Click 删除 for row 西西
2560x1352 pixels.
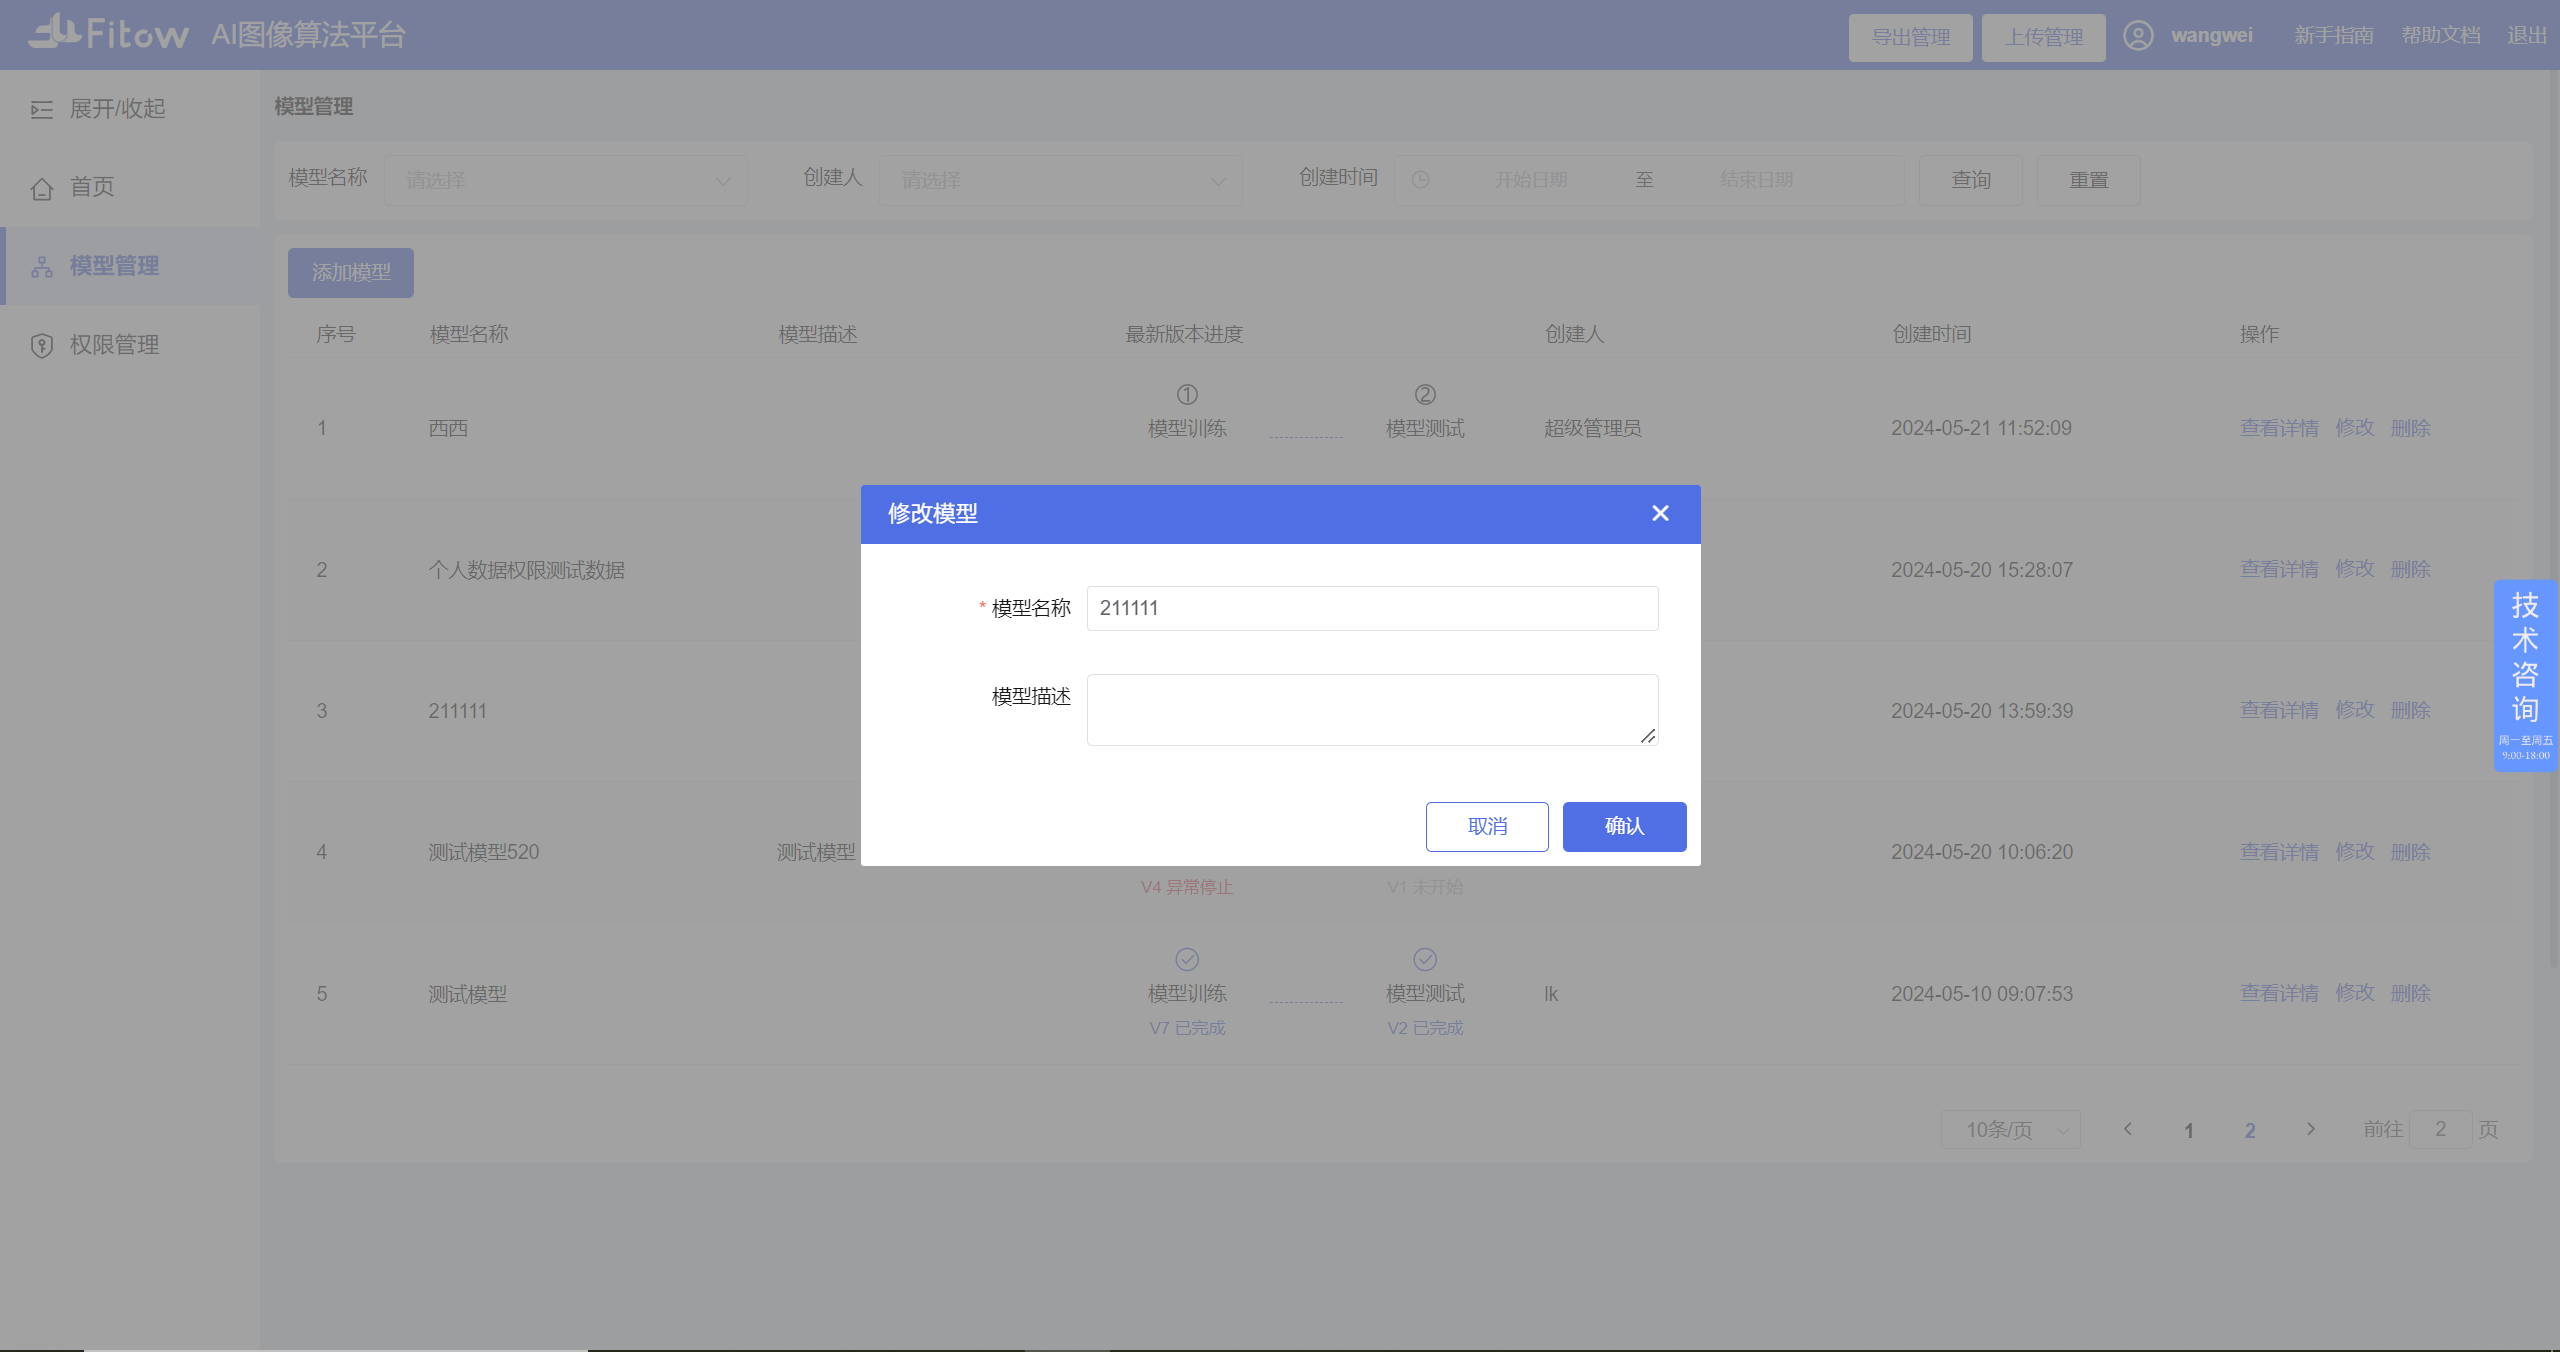(x=2410, y=428)
